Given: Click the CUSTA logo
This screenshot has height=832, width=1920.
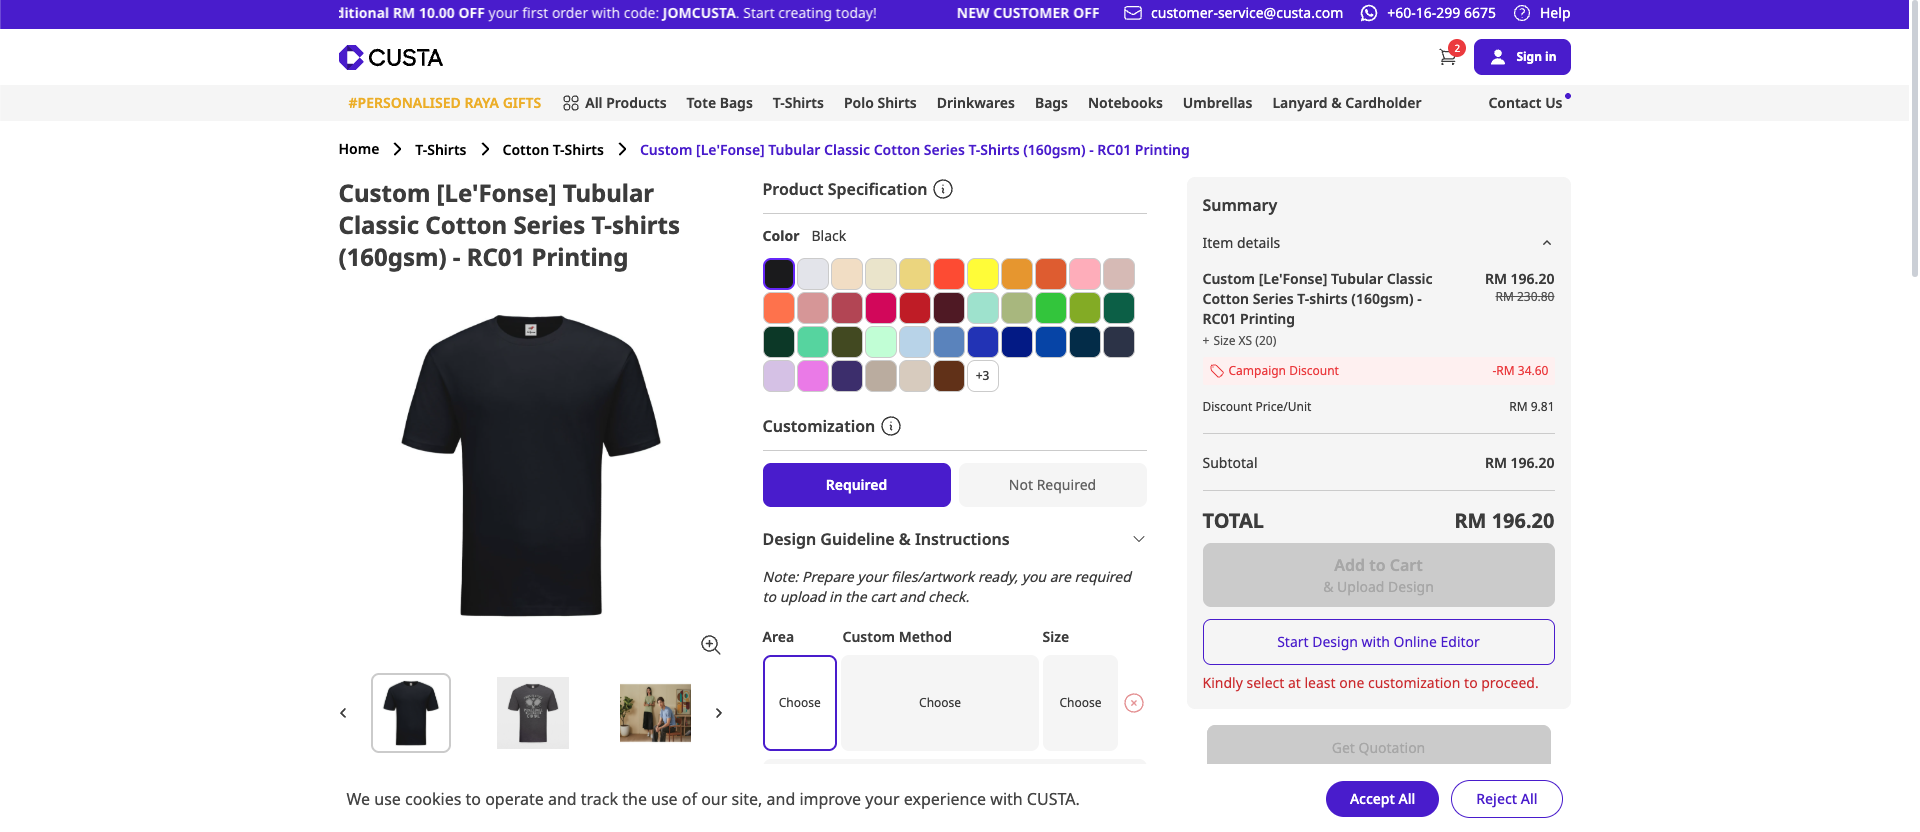Looking at the screenshot, I should click(x=391, y=57).
